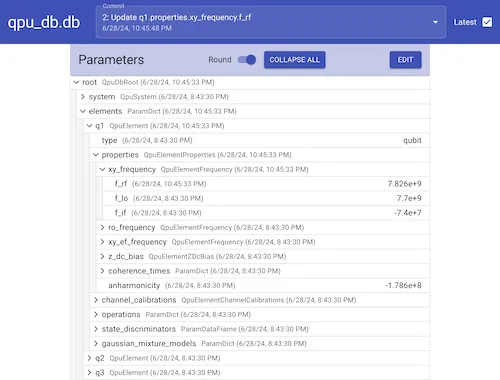
Task: Collapse the elements node chevron
Action: tap(83, 111)
